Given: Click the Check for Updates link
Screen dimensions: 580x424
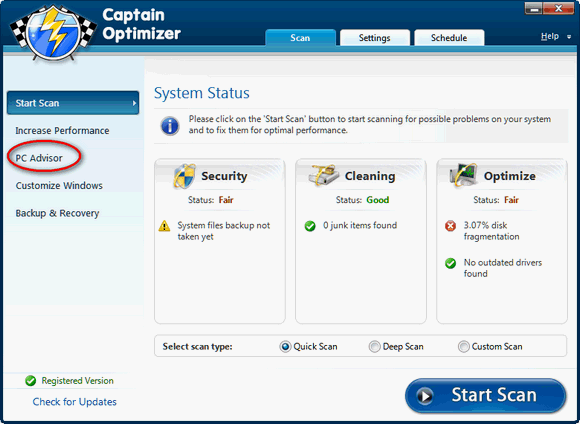Looking at the screenshot, I should [x=74, y=402].
